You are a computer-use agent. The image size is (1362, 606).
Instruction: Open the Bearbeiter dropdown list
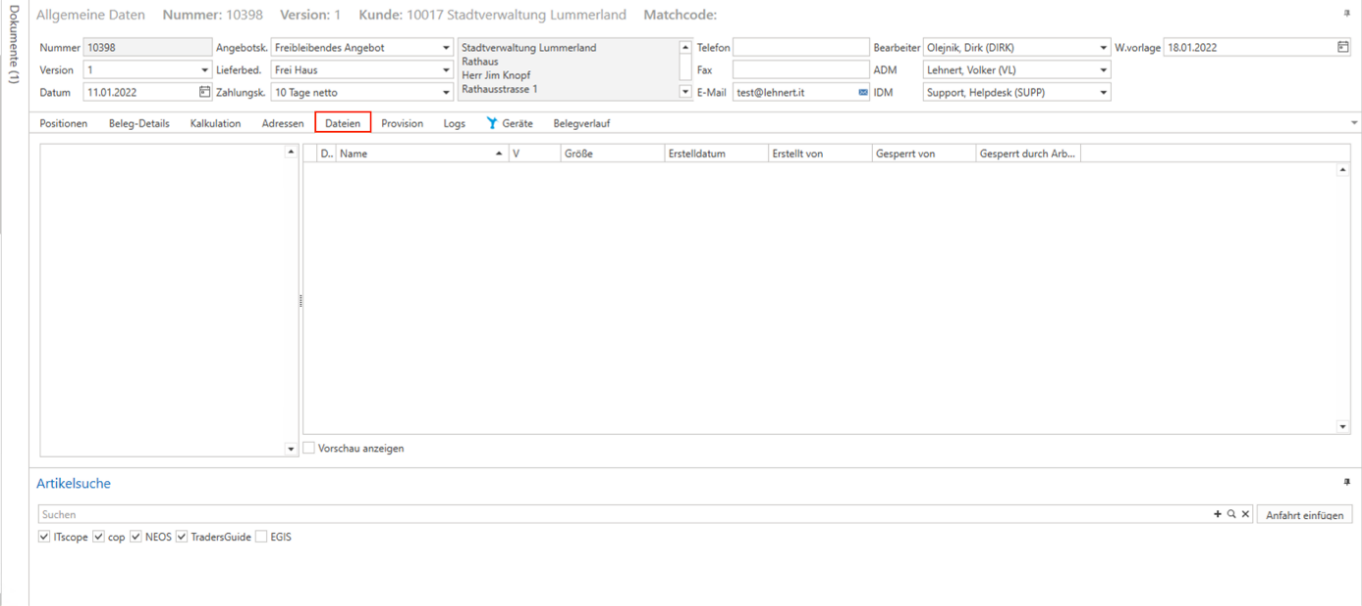(x=1104, y=47)
